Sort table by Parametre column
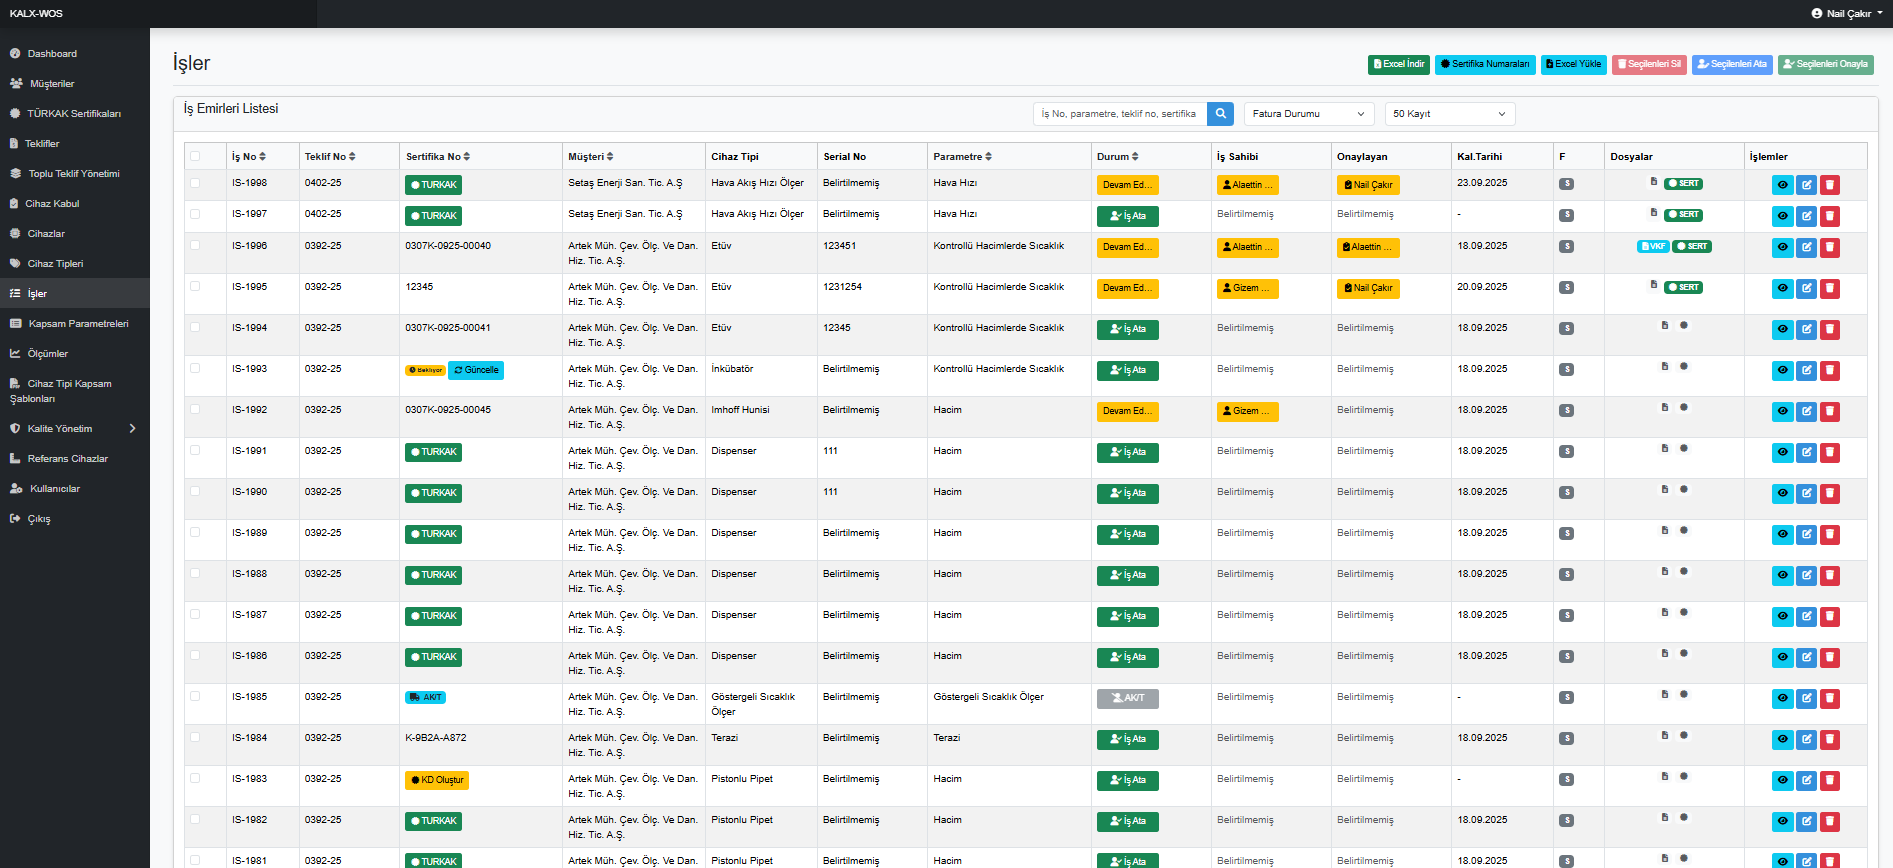 click(962, 157)
